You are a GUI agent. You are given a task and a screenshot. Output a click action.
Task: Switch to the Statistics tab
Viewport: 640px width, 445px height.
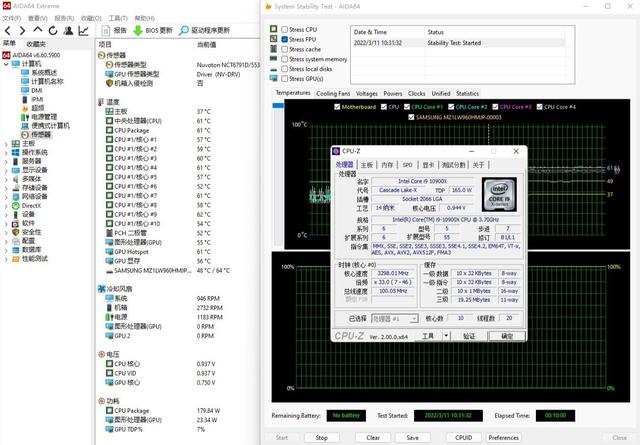[x=467, y=93]
